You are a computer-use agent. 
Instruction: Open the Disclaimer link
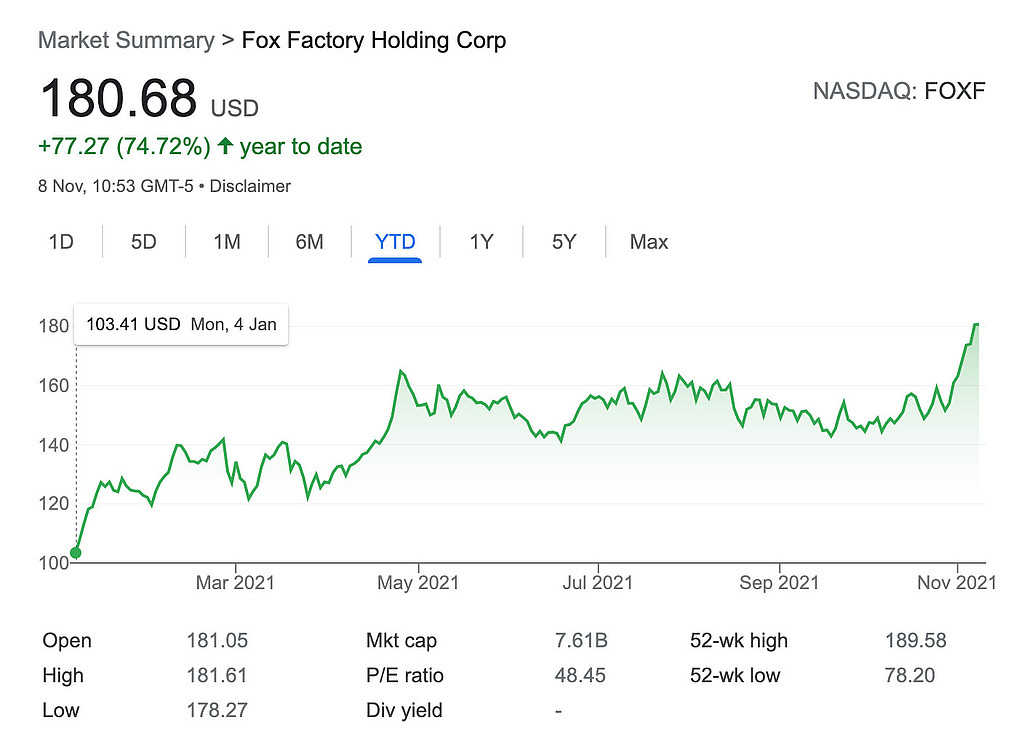(250, 186)
